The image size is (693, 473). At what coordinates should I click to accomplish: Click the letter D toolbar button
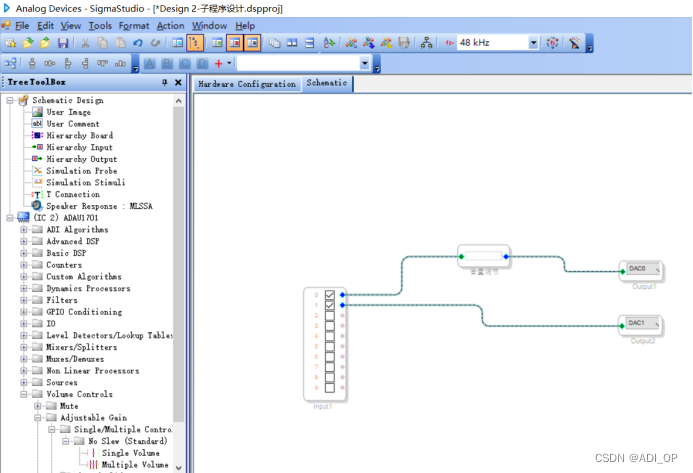[202, 64]
